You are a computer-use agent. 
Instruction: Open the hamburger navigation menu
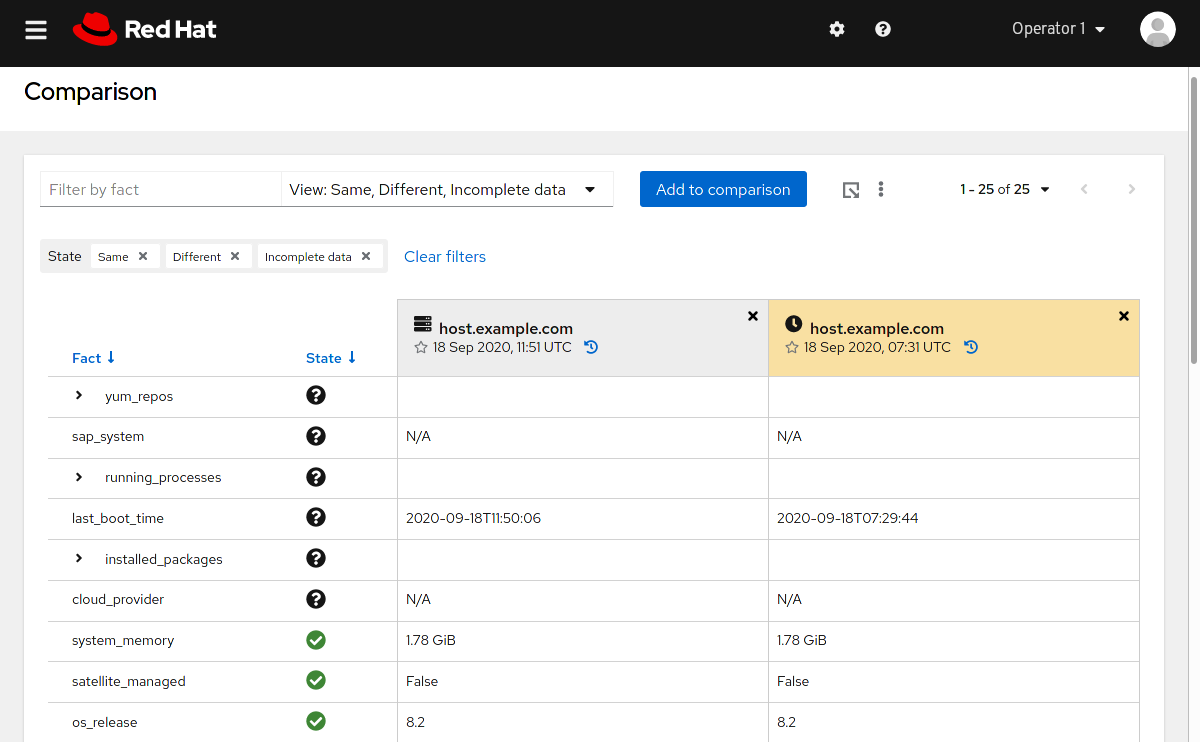36,30
